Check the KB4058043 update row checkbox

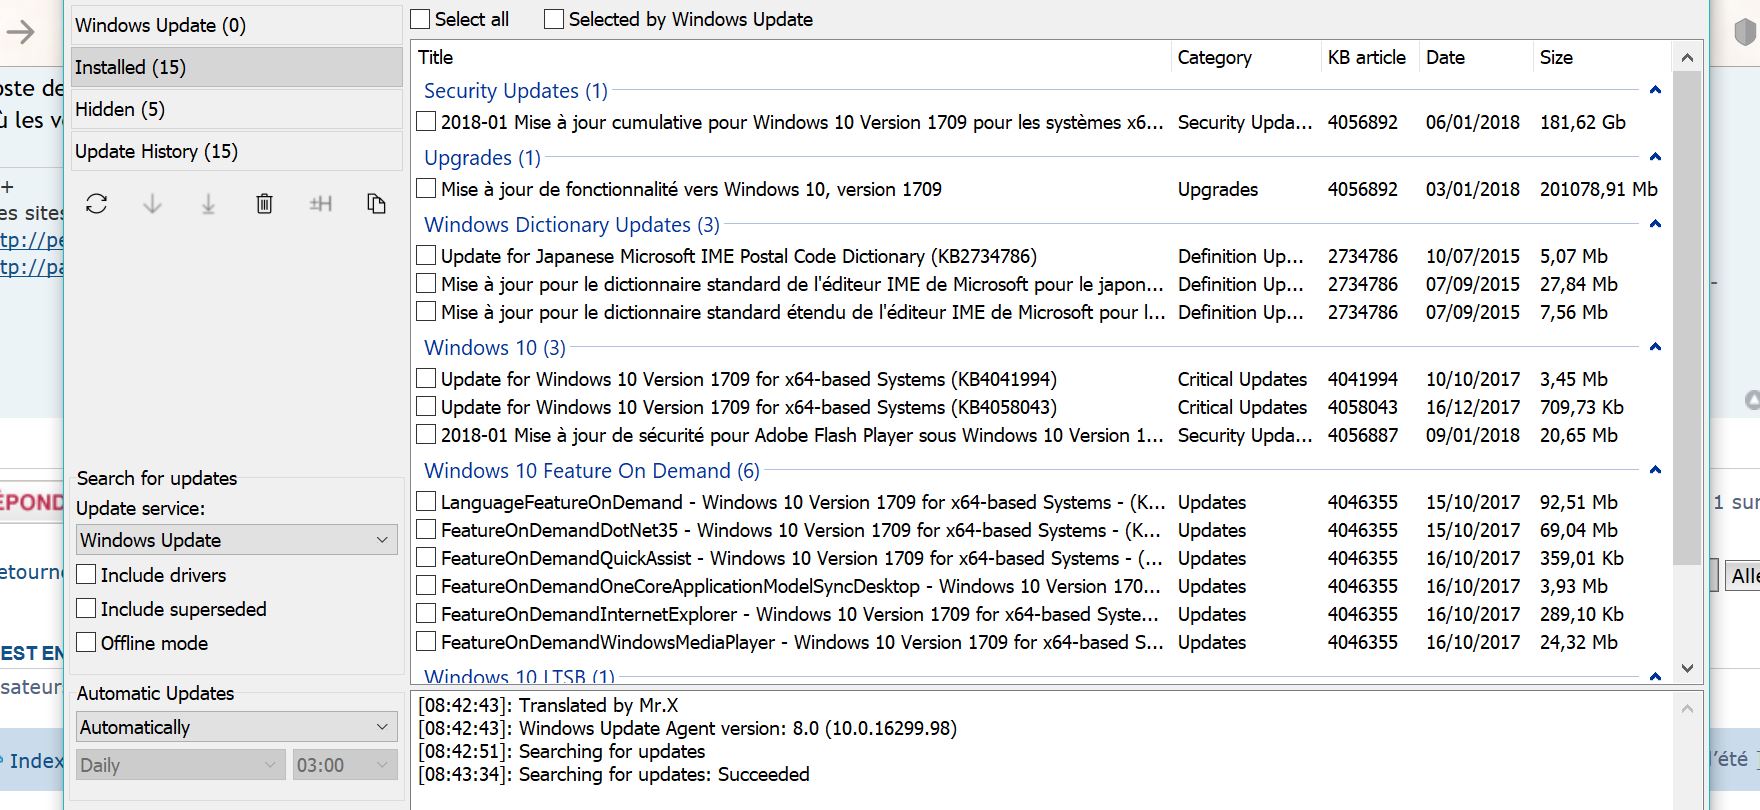tap(426, 407)
